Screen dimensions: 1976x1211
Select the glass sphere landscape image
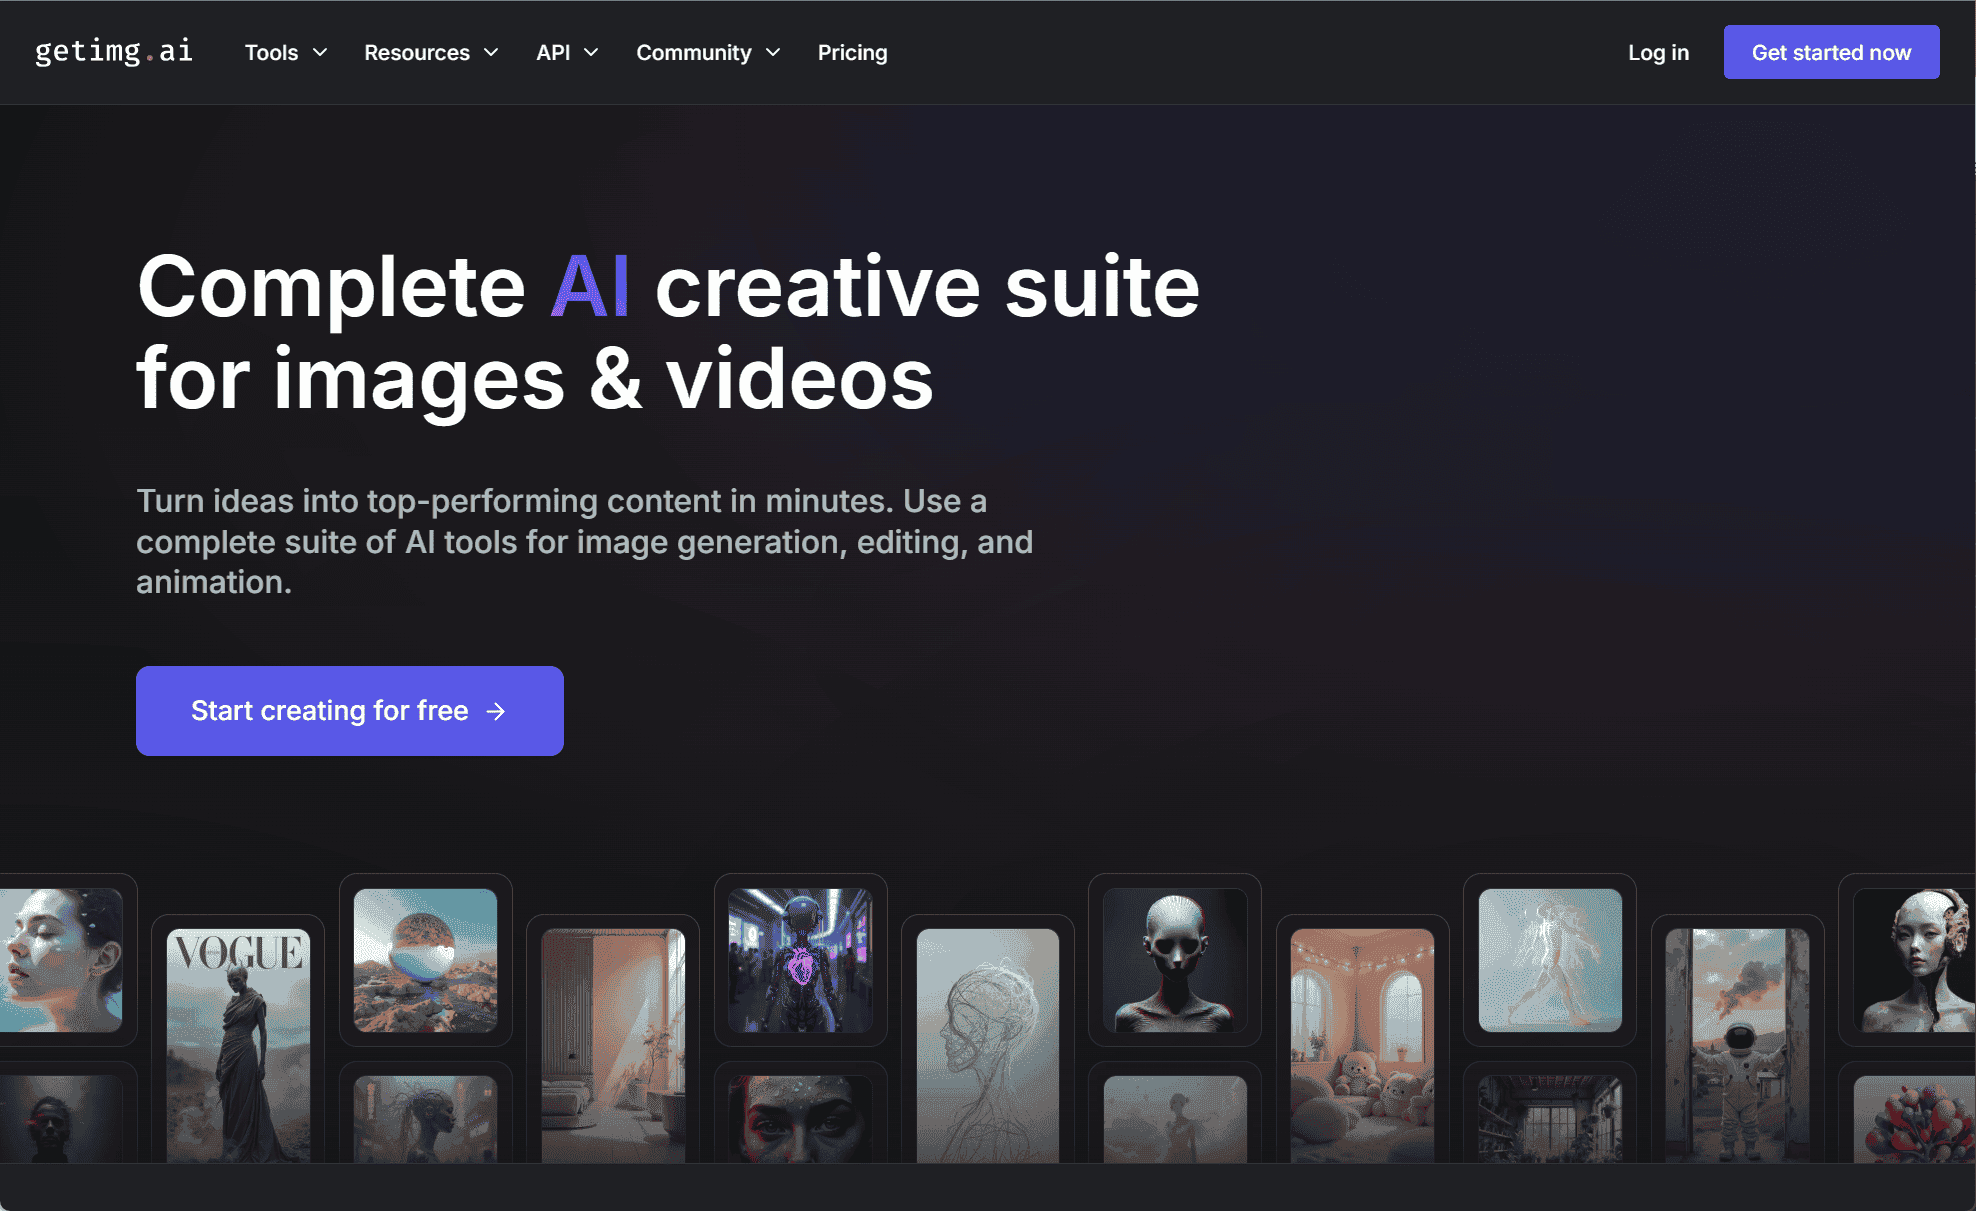tap(425, 960)
